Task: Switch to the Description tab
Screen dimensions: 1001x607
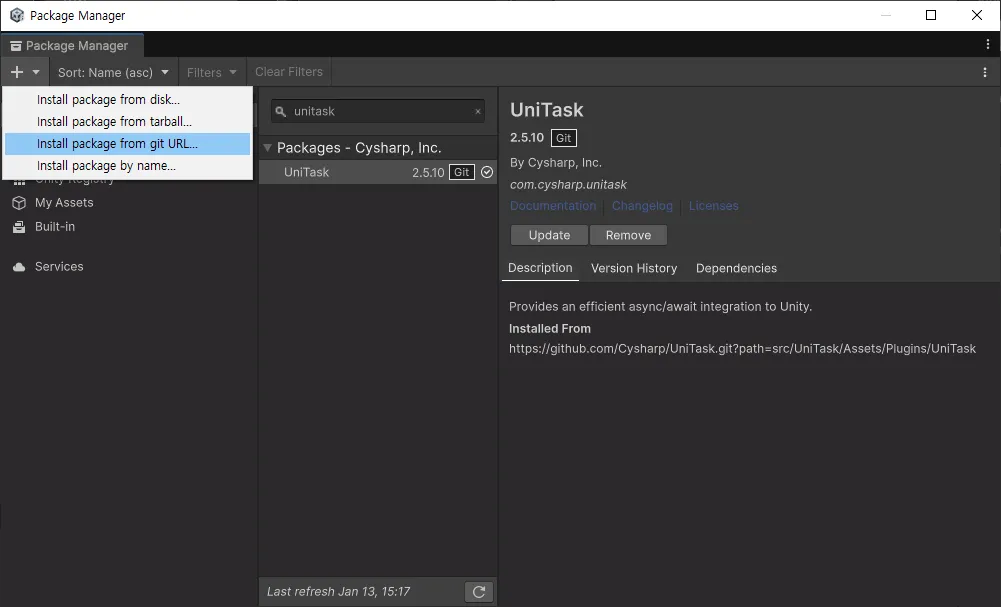Action: point(540,268)
